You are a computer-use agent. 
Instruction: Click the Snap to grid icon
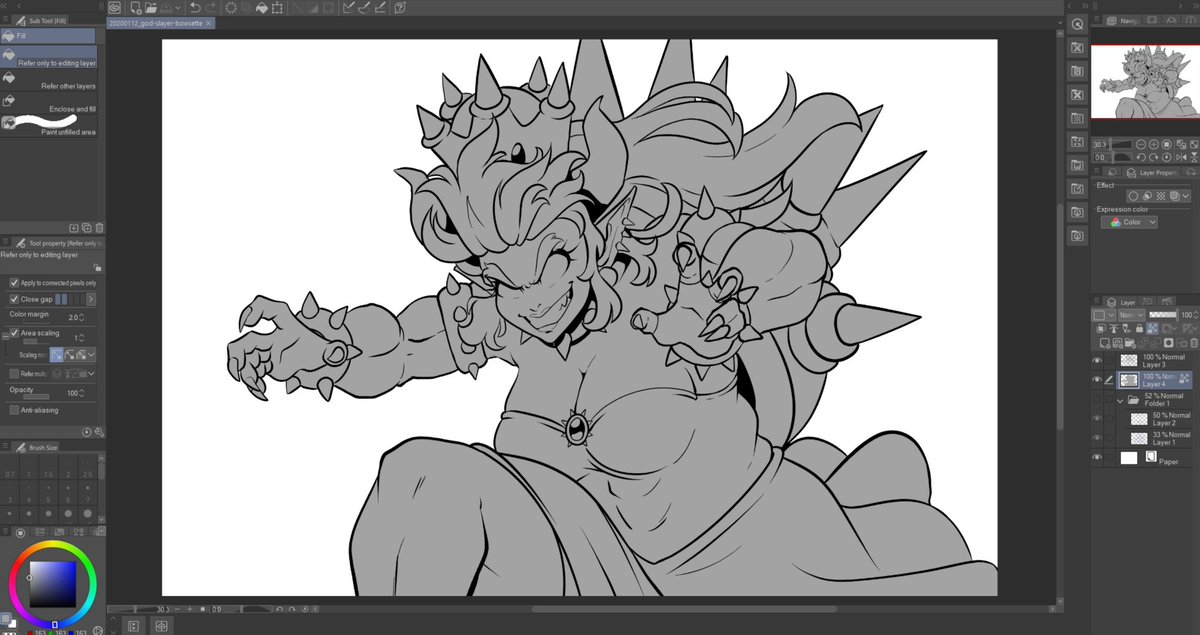[x=380, y=7]
